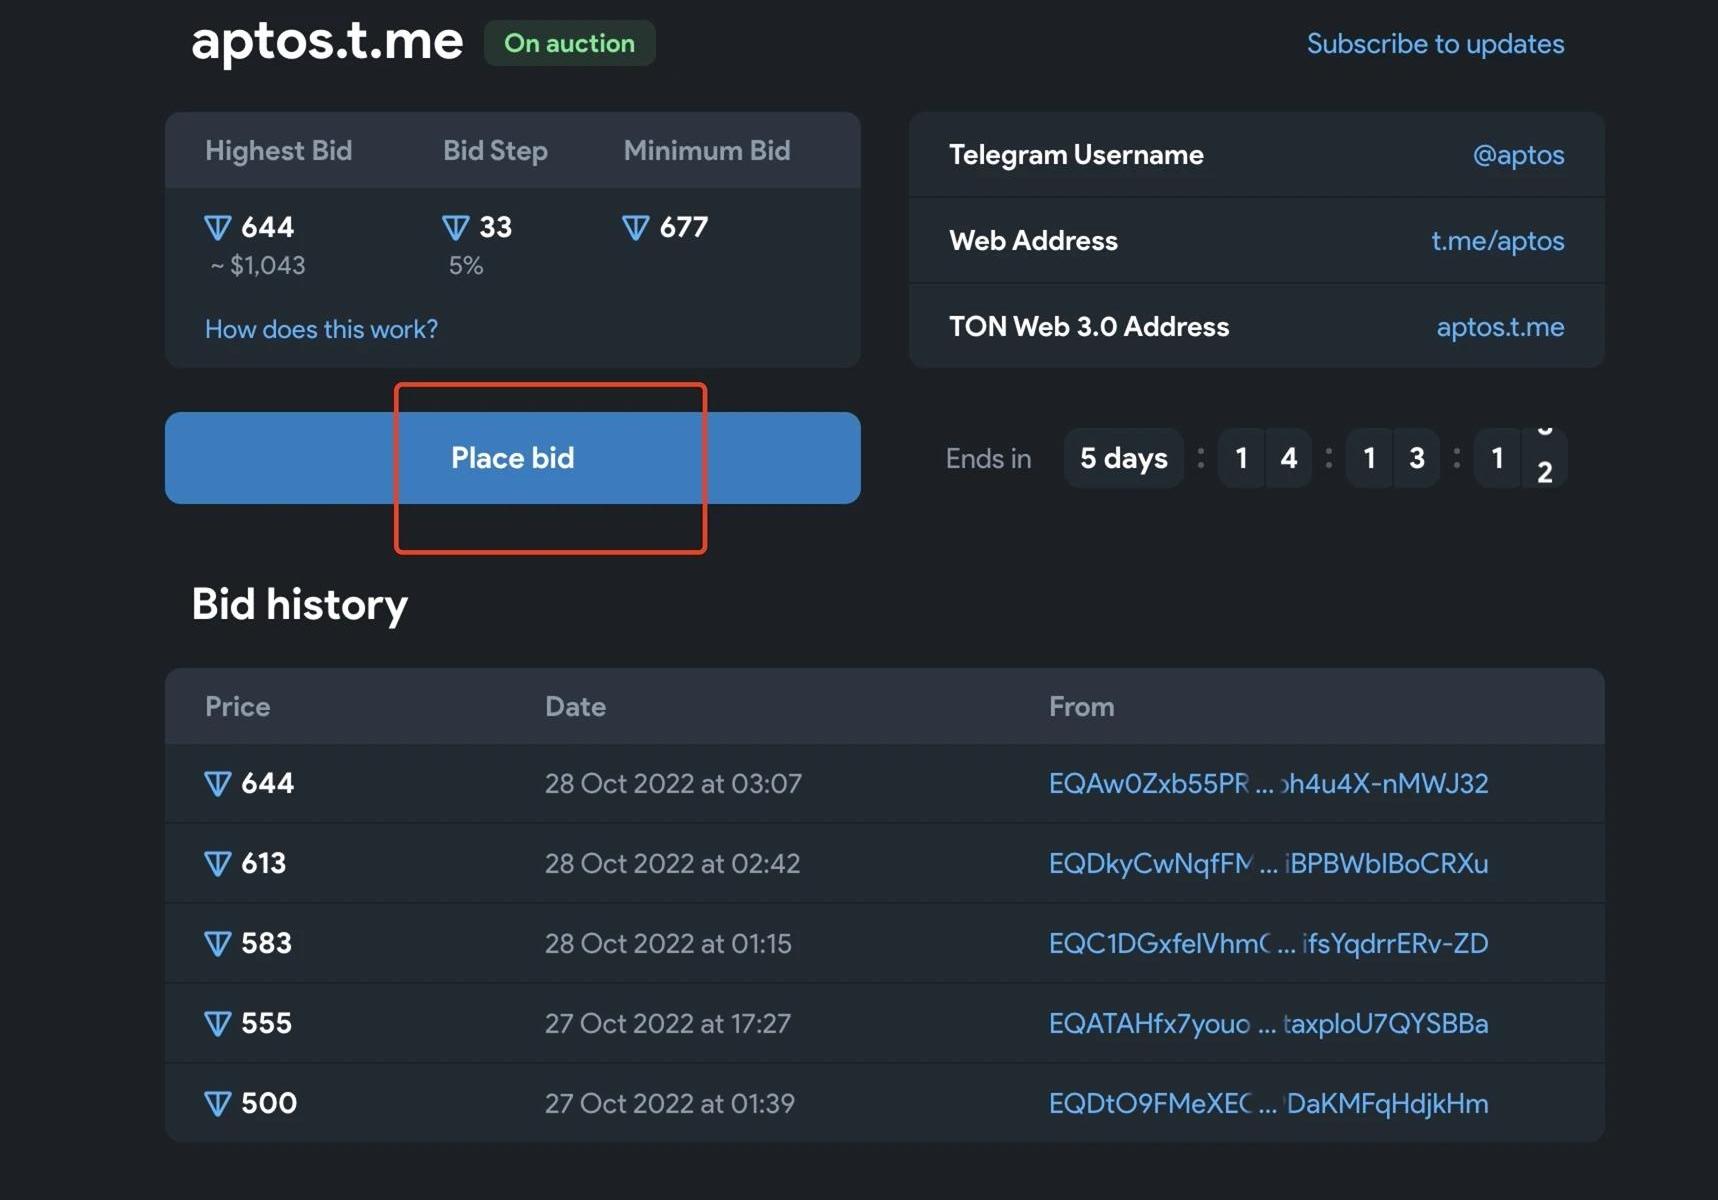Click the 583 price in bid history

point(267,943)
